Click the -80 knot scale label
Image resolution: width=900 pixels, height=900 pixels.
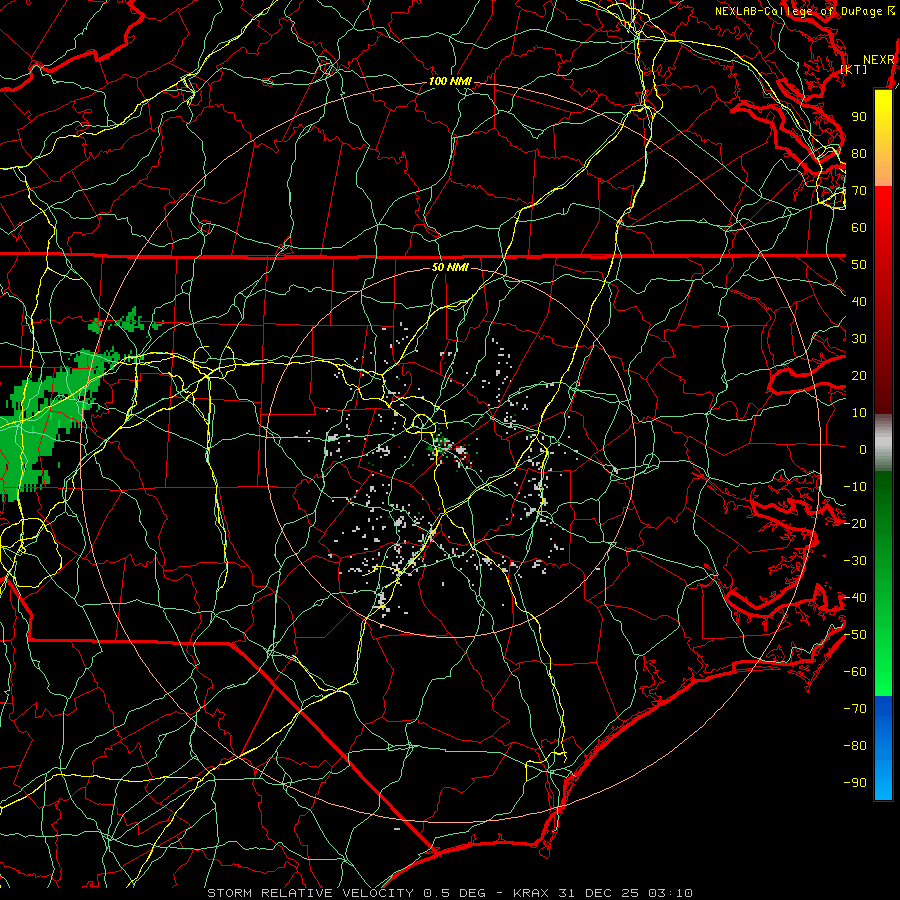(855, 746)
